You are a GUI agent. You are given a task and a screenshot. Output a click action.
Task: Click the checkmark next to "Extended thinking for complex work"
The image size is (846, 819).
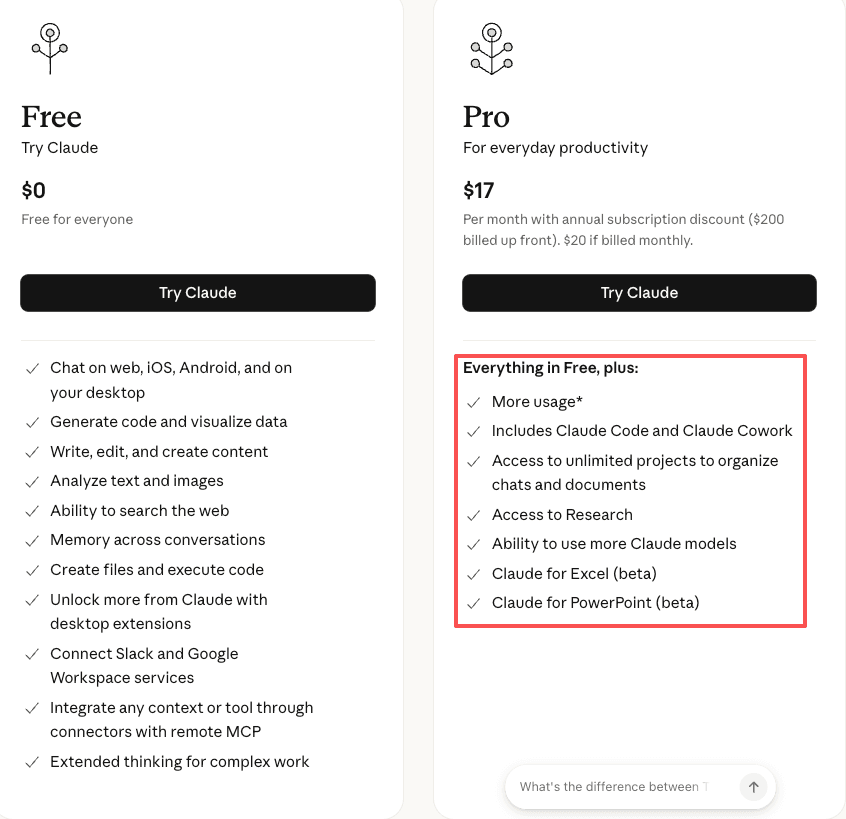click(x=32, y=761)
